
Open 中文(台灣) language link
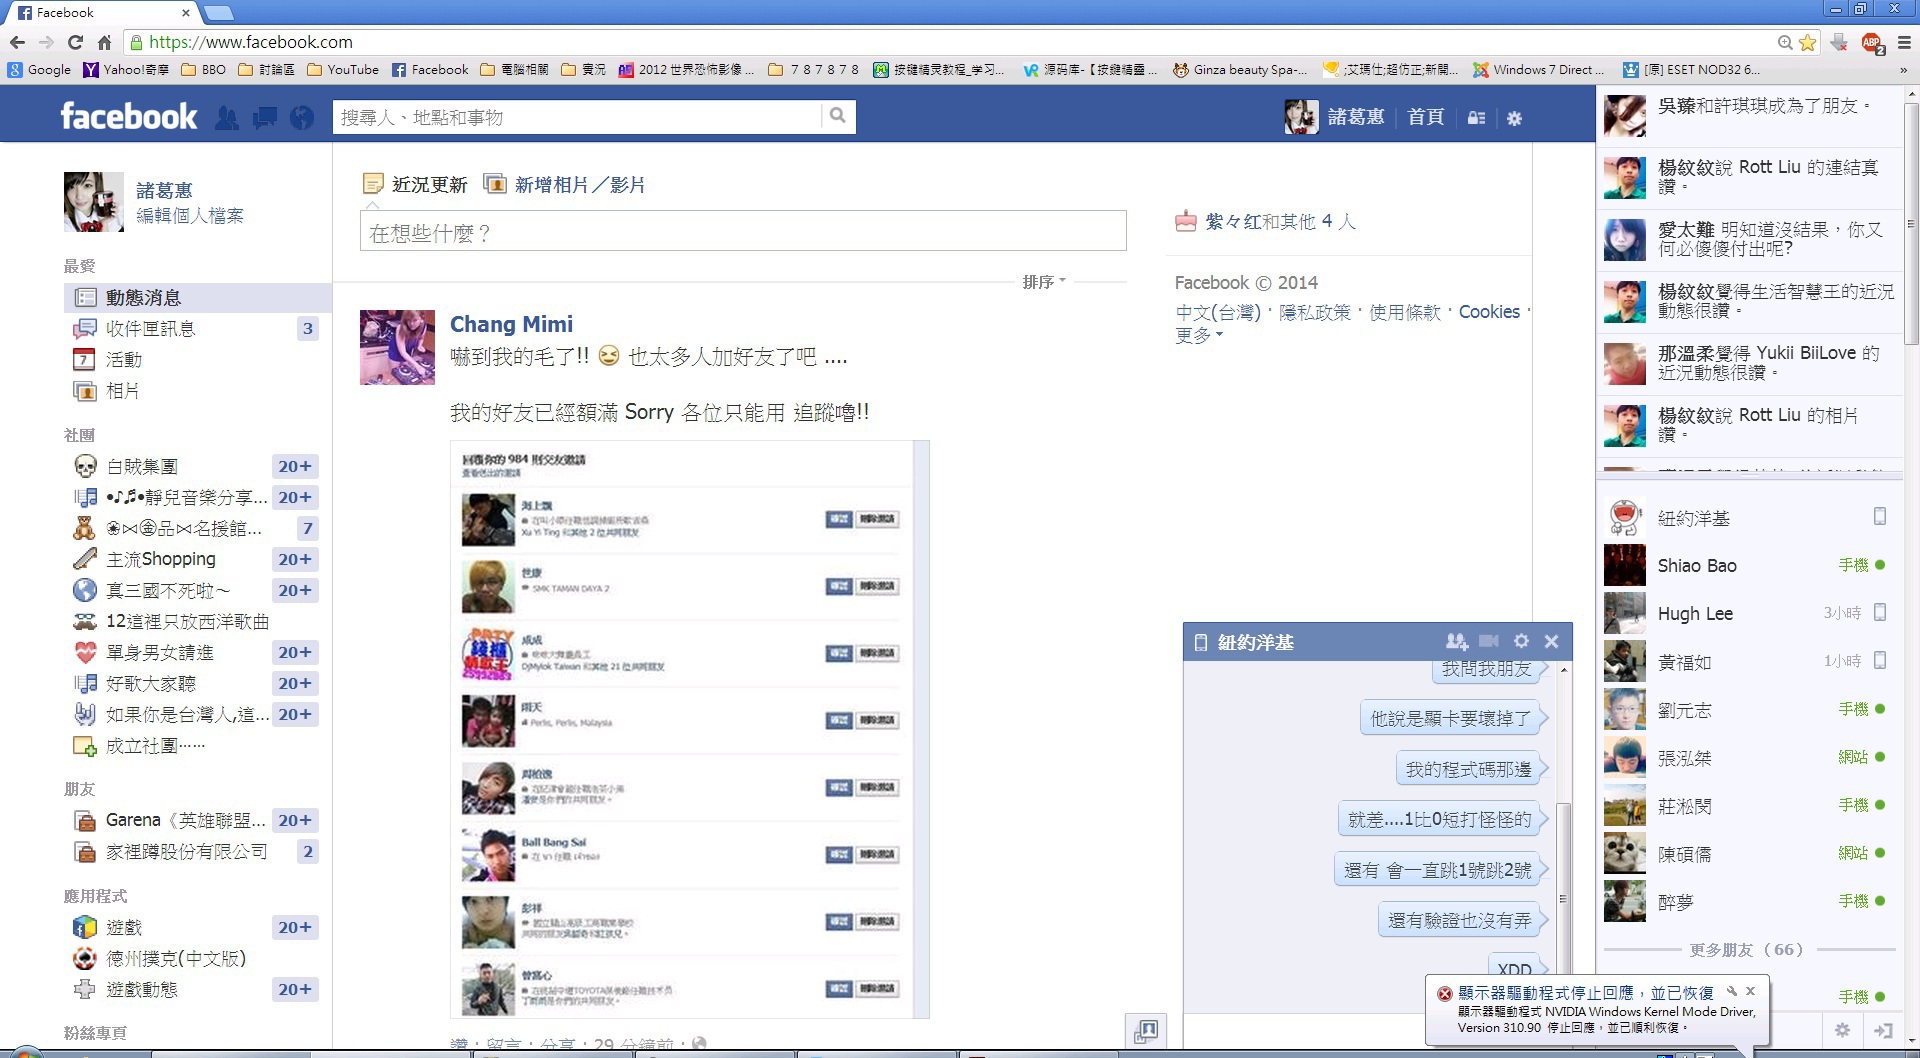pyautogui.click(x=1218, y=312)
